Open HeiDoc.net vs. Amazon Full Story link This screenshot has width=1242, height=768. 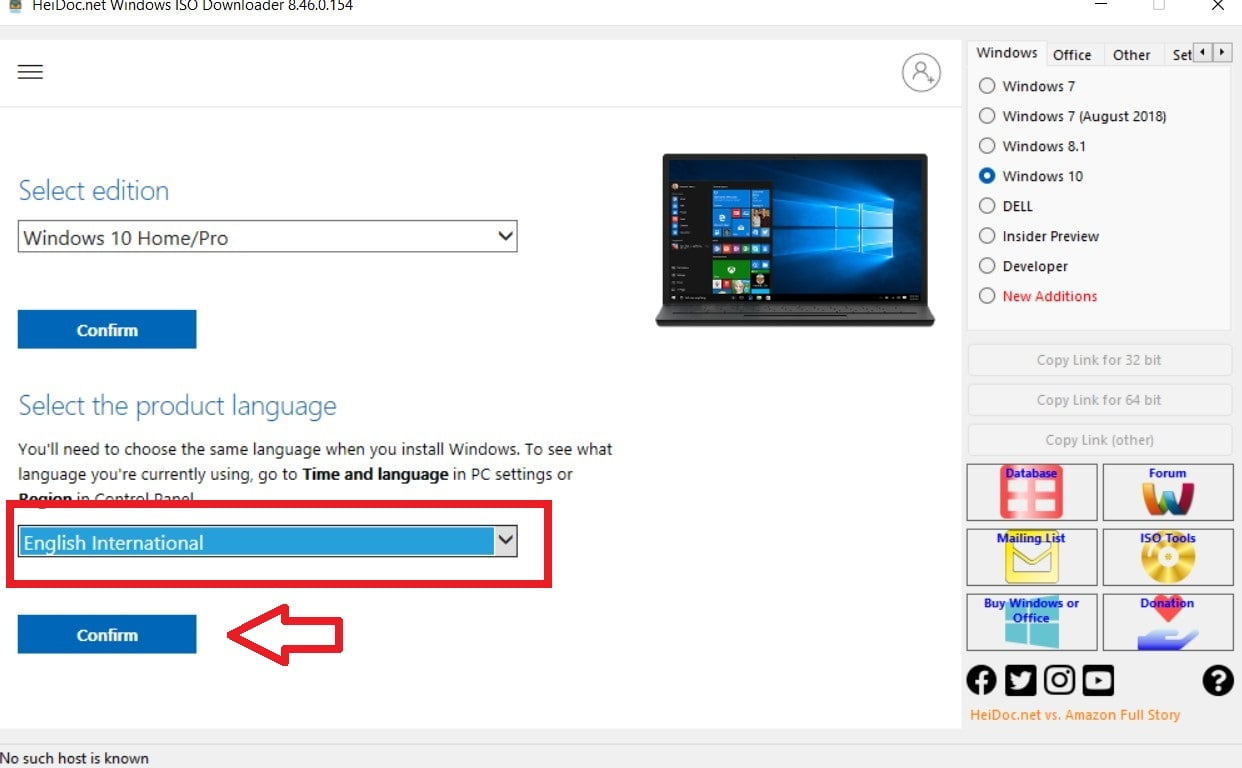pyautogui.click(x=1075, y=715)
